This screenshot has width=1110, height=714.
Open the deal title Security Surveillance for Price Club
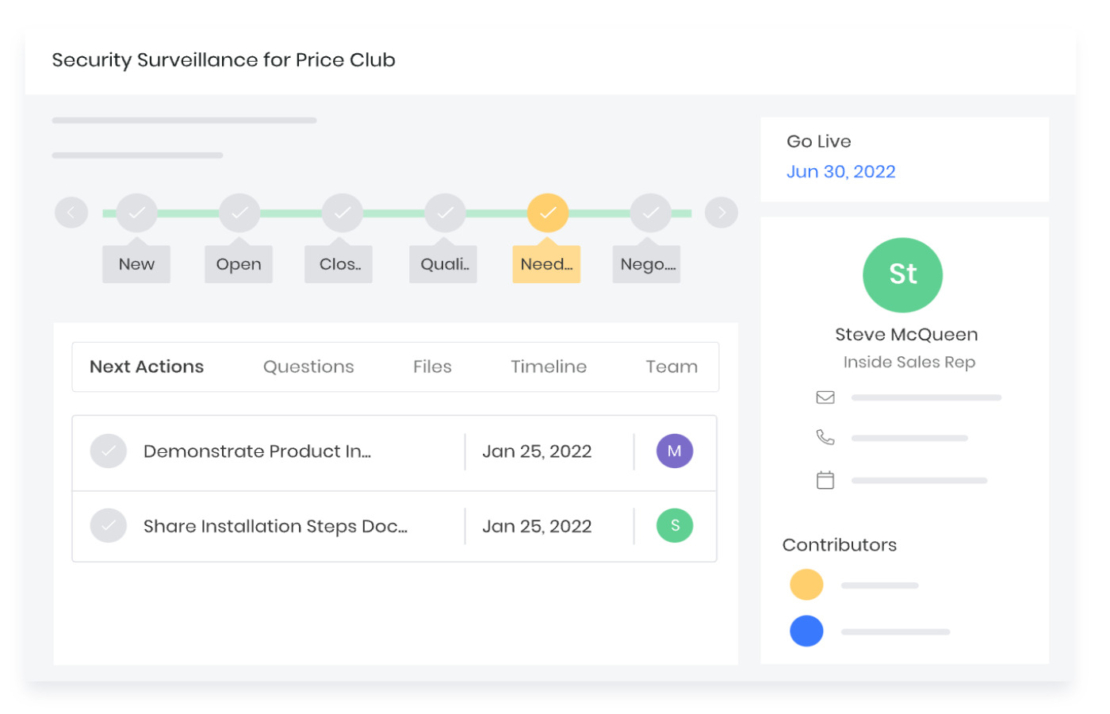[x=224, y=60]
